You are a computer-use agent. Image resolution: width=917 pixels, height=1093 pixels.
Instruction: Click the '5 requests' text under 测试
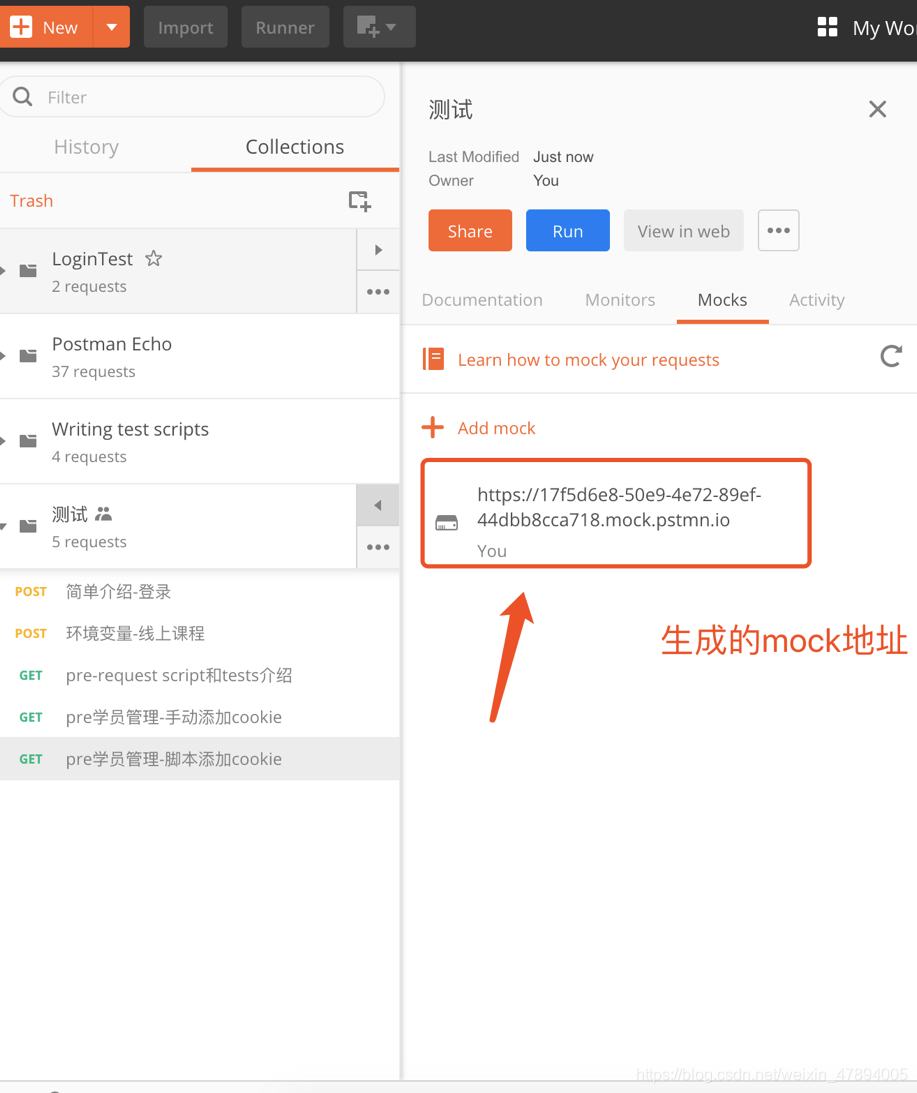[89, 542]
